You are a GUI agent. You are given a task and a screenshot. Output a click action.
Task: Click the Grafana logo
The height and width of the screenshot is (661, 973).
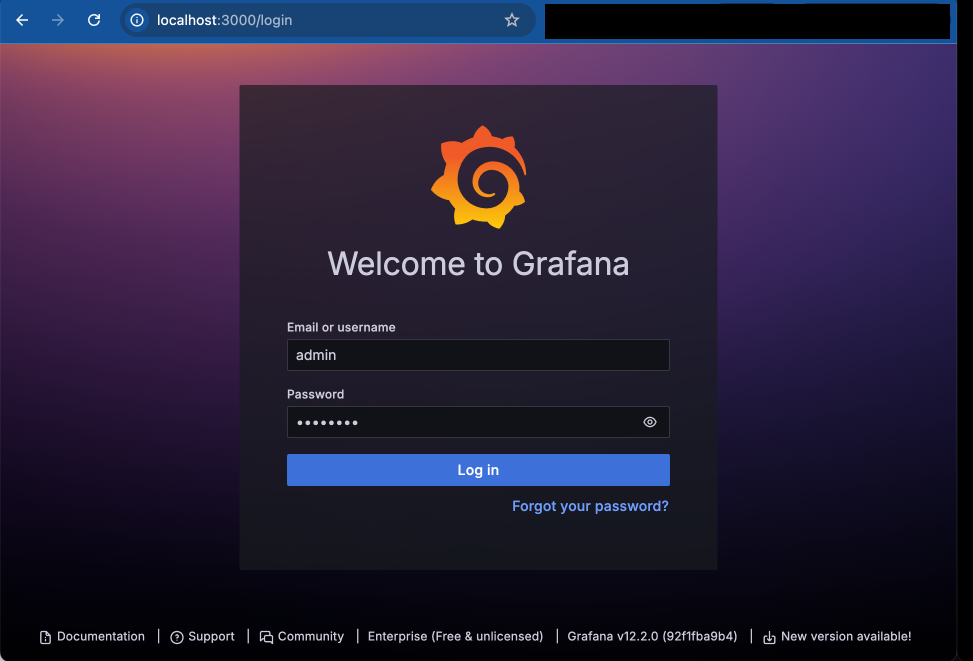(478, 176)
